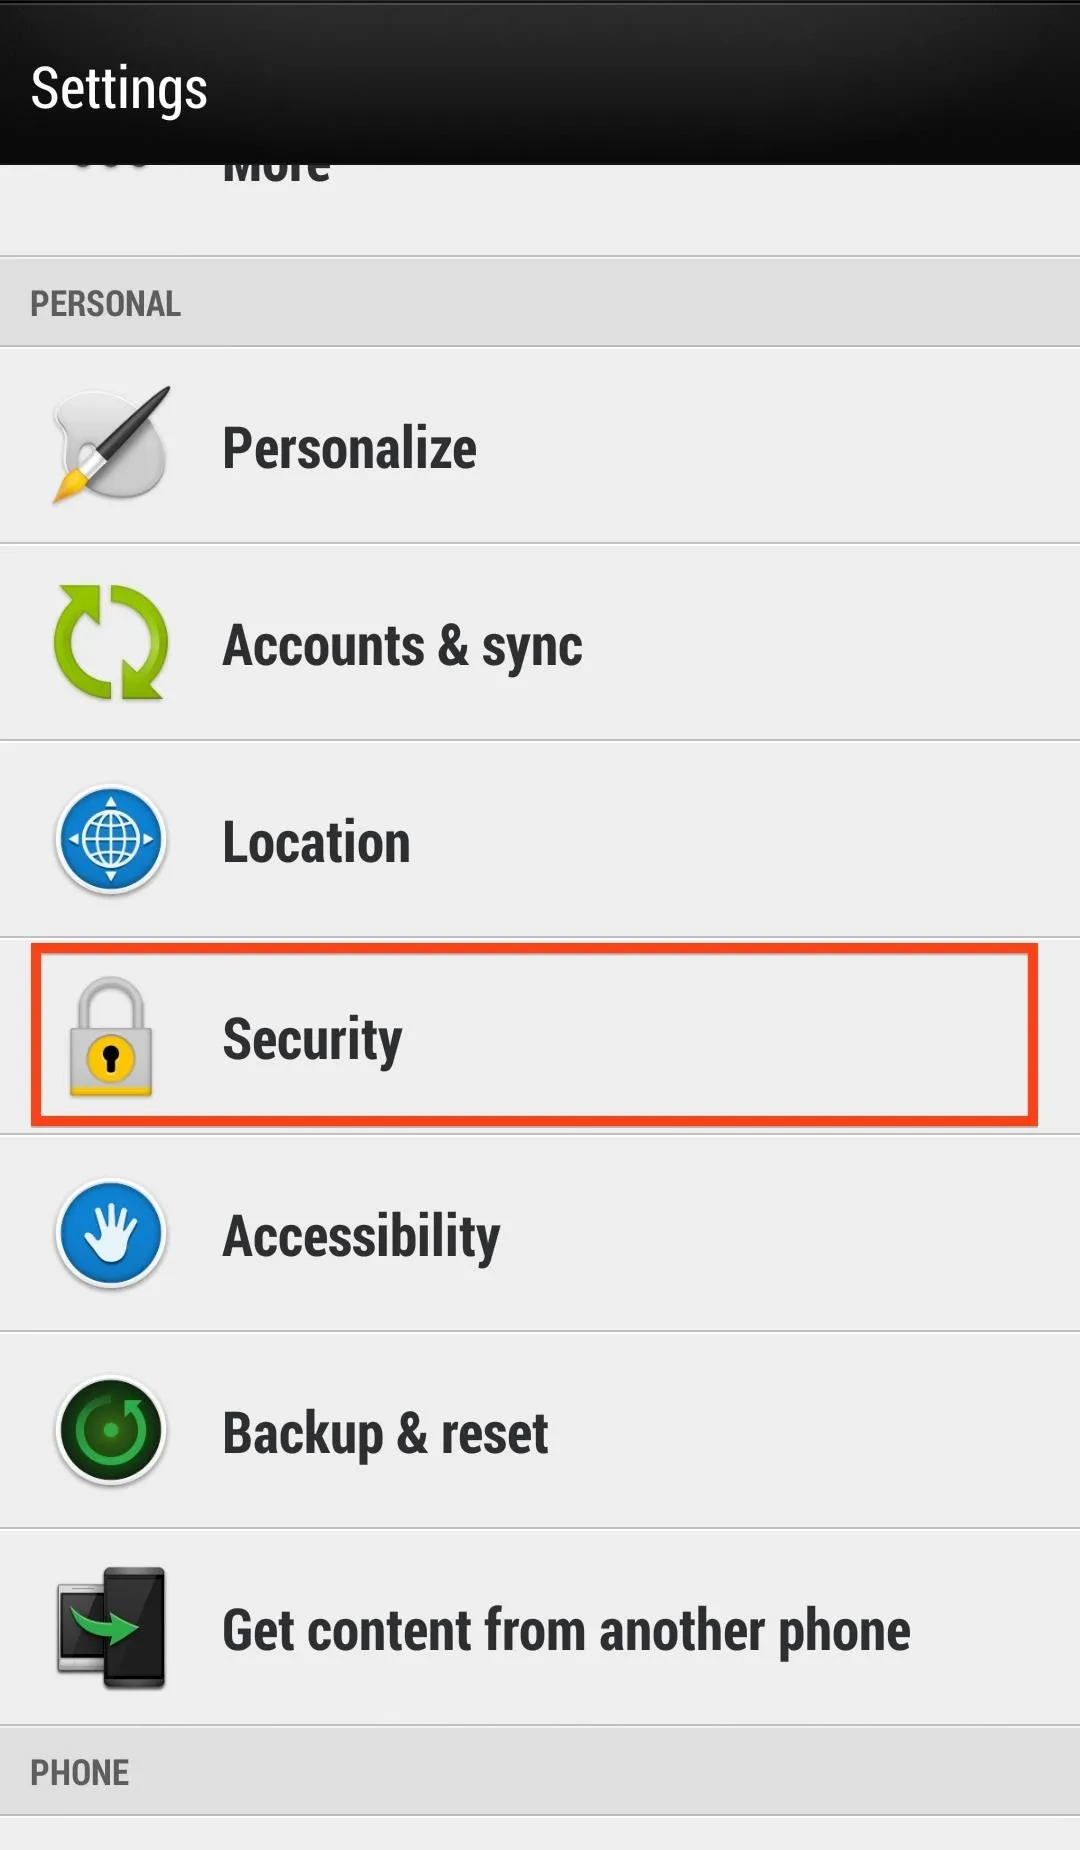The image size is (1080, 1850).
Task: Tap the PERSONAL section header
Action: click(540, 303)
